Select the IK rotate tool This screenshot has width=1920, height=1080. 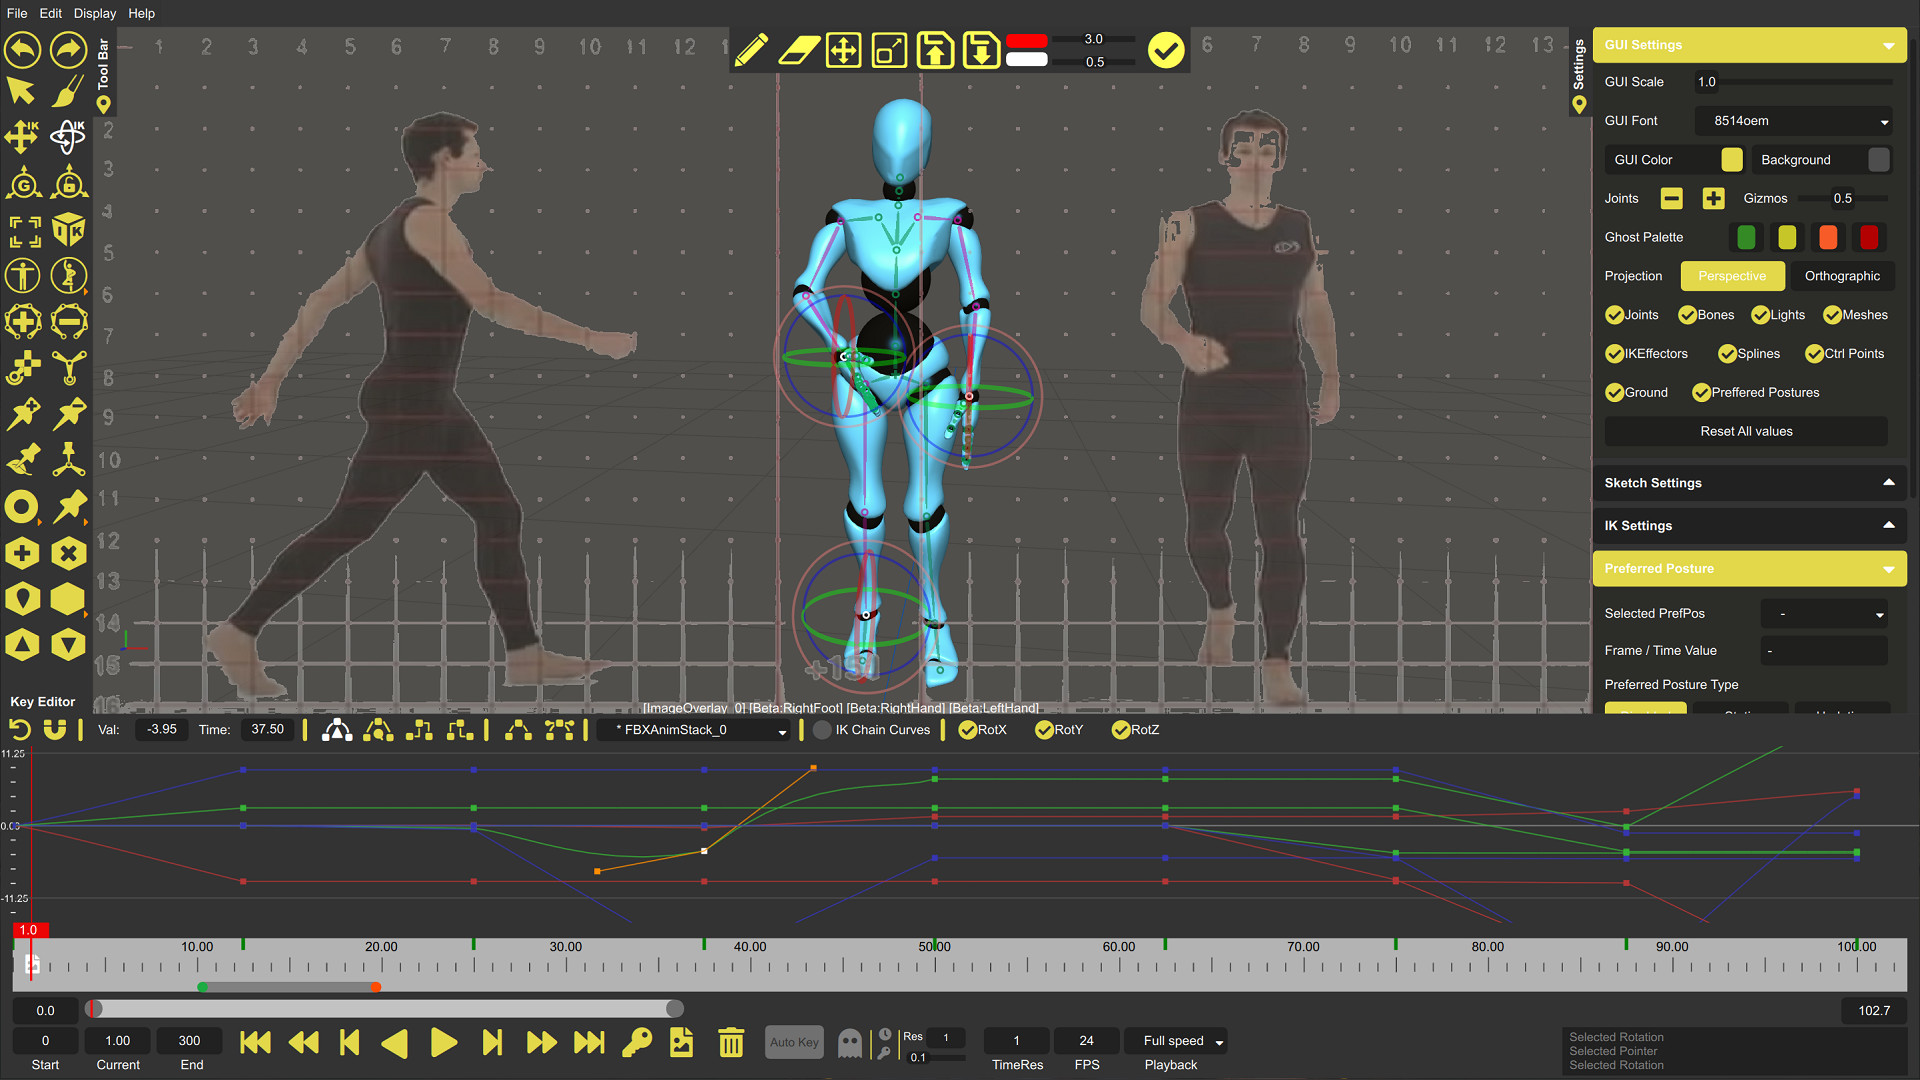[x=68, y=137]
